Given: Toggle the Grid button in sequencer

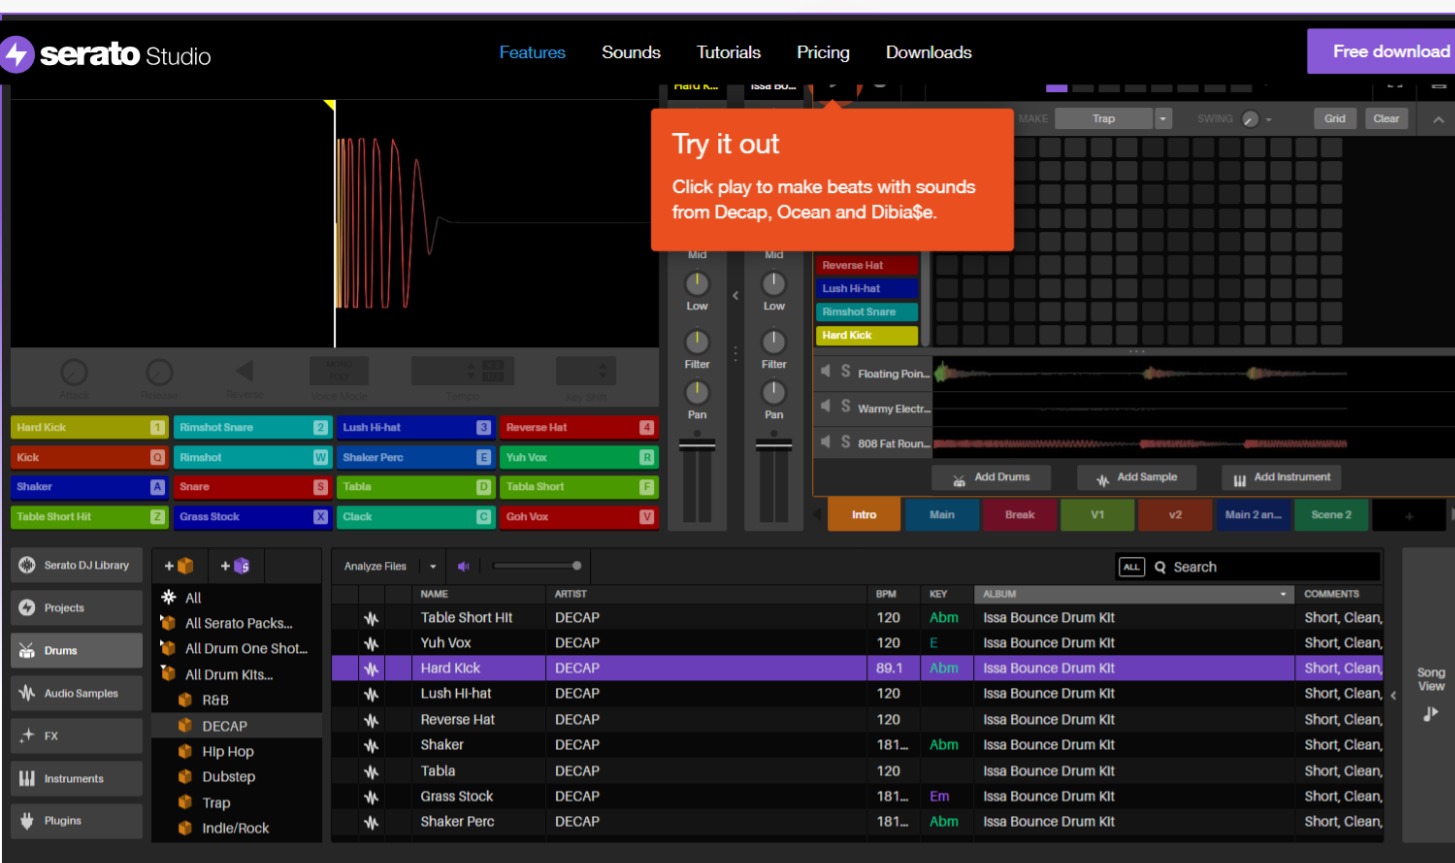Looking at the screenshot, I should [x=1335, y=118].
